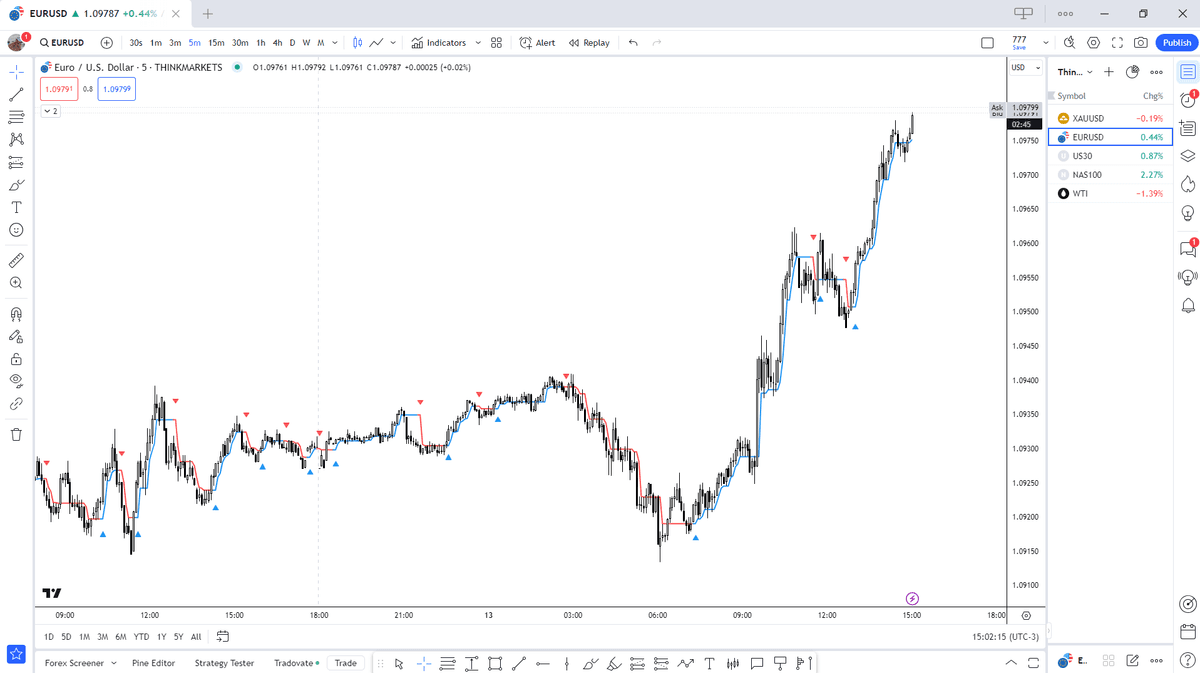Viewport: 1200px width, 673px height.
Task: Open watchlist advanced view pie icon
Action: pyautogui.click(x=1133, y=72)
